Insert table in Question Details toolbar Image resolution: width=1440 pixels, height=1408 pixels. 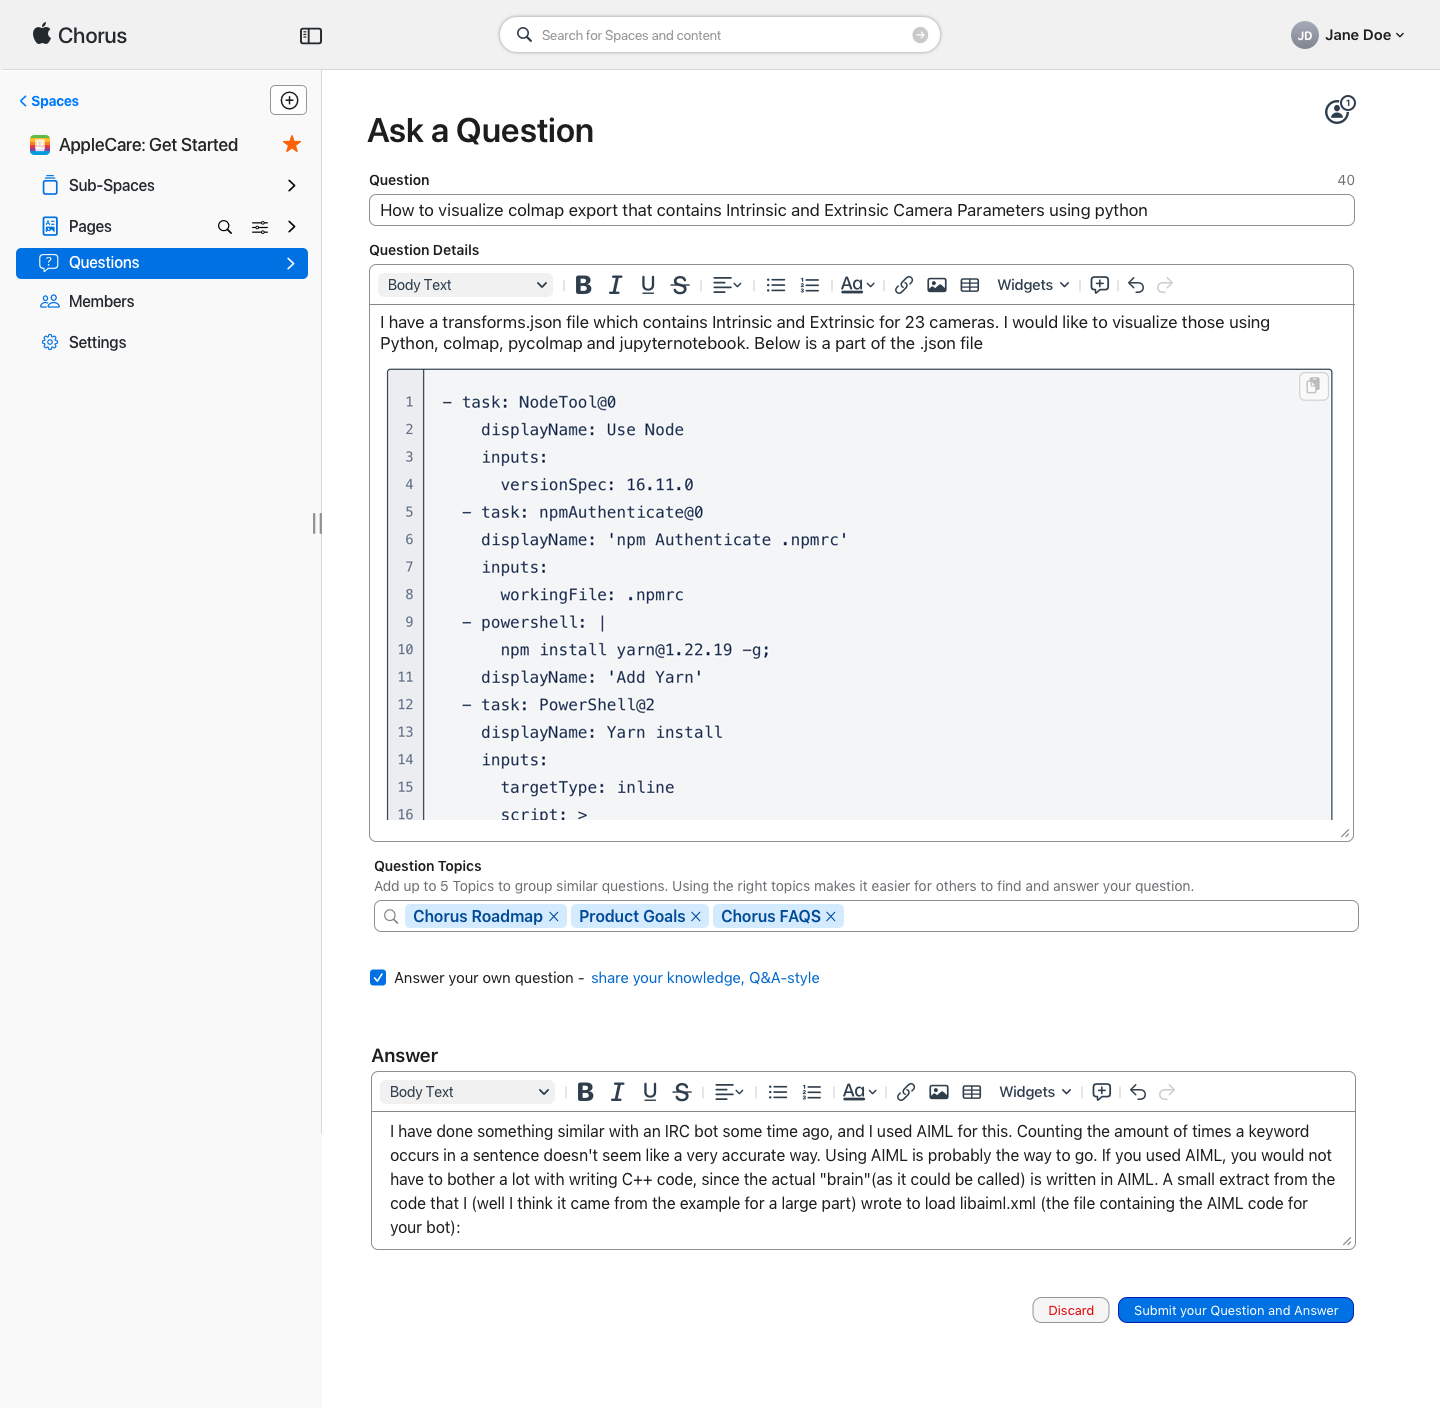click(970, 285)
